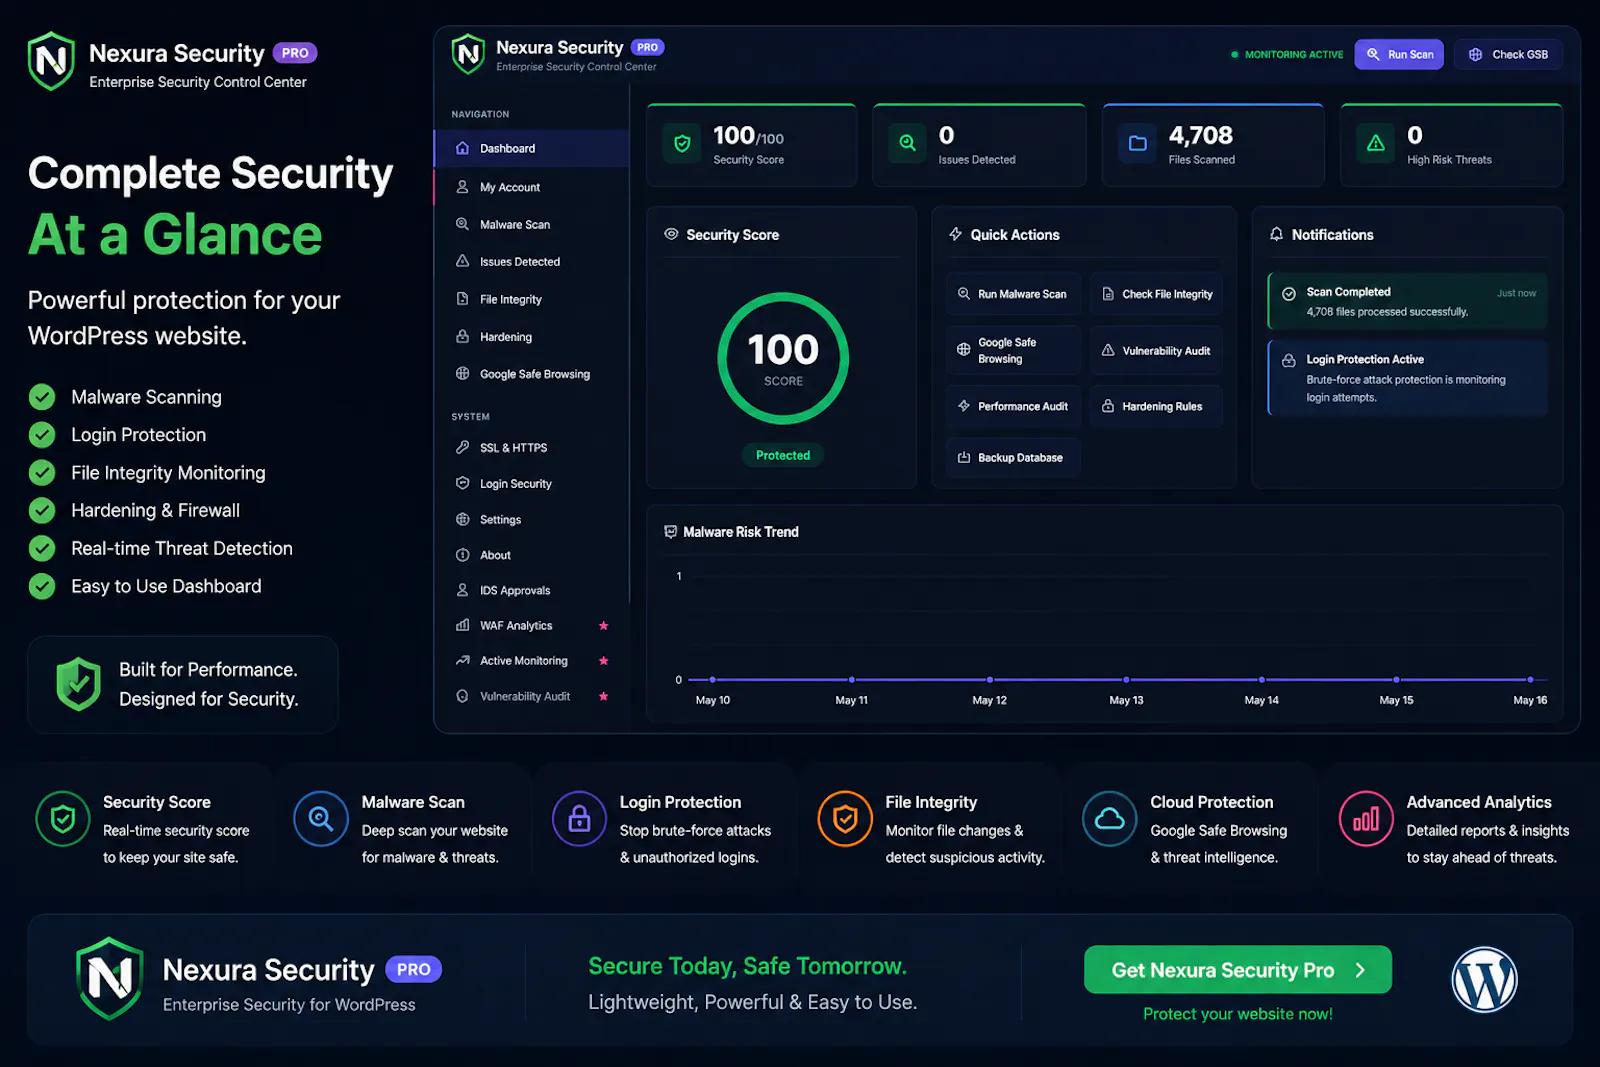Viewport: 1600px width, 1067px height.
Task: Click the WAF Analytics chart icon
Action: tap(462, 625)
